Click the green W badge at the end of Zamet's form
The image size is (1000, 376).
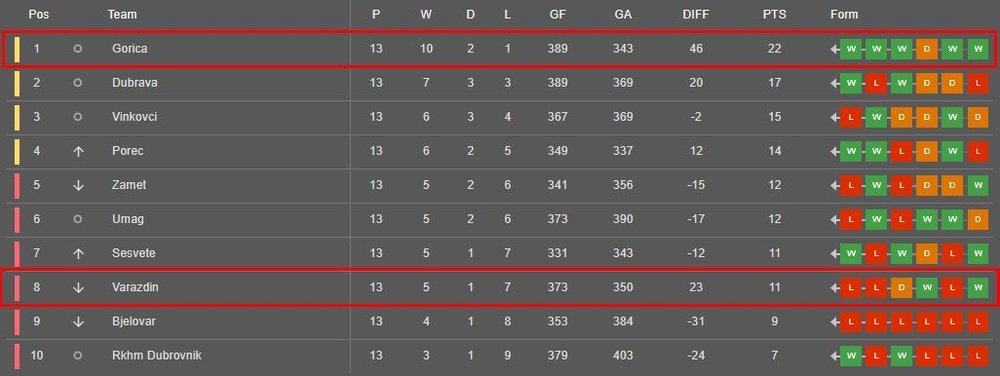pyautogui.click(x=978, y=185)
